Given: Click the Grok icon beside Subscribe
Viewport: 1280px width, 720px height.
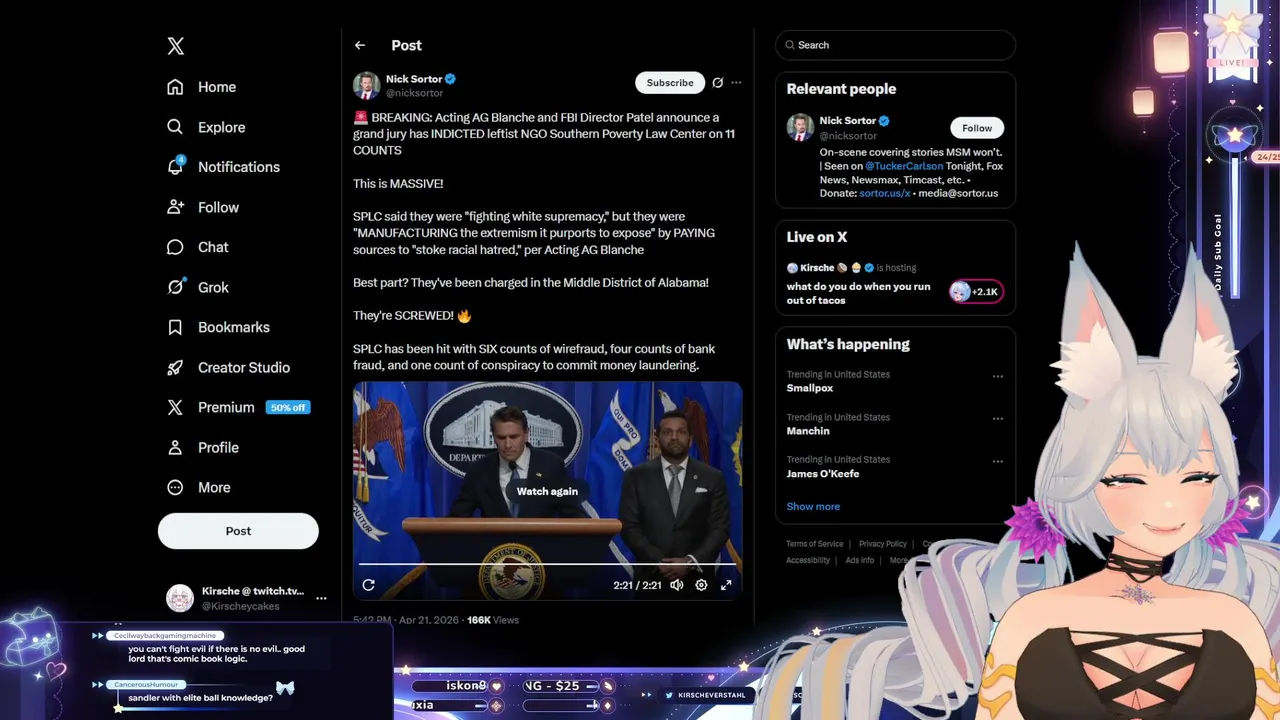Looking at the screenshot, I should [717, 83].
